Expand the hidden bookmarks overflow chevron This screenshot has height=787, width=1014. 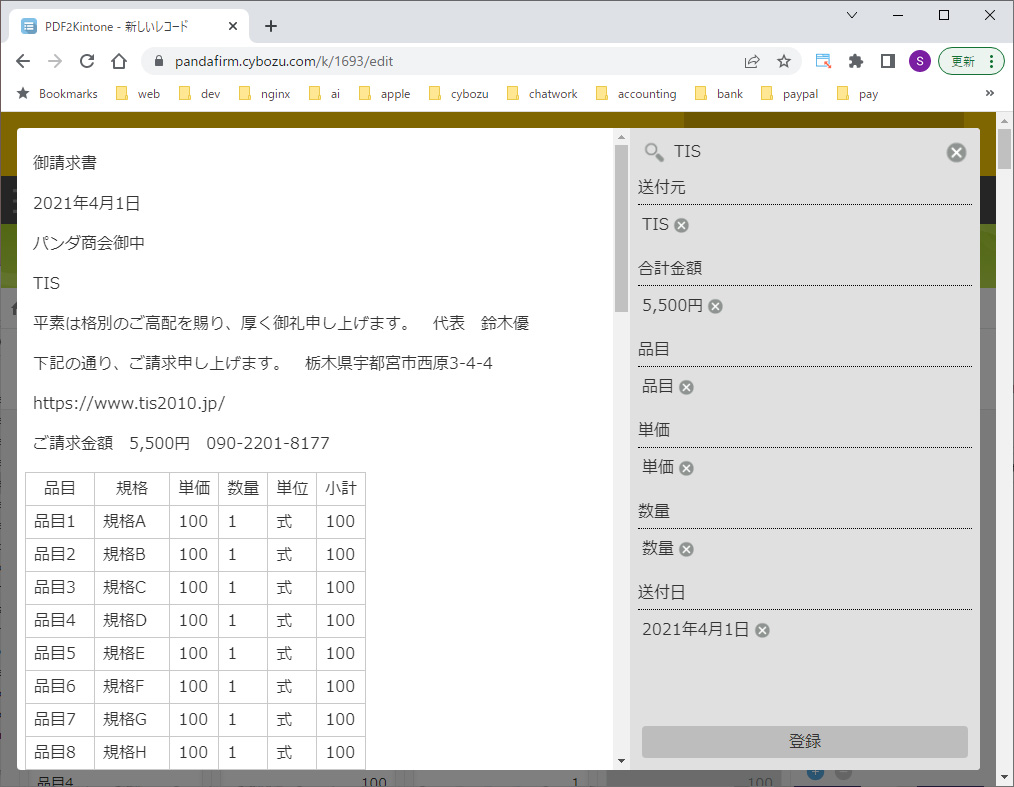[990, 93]
